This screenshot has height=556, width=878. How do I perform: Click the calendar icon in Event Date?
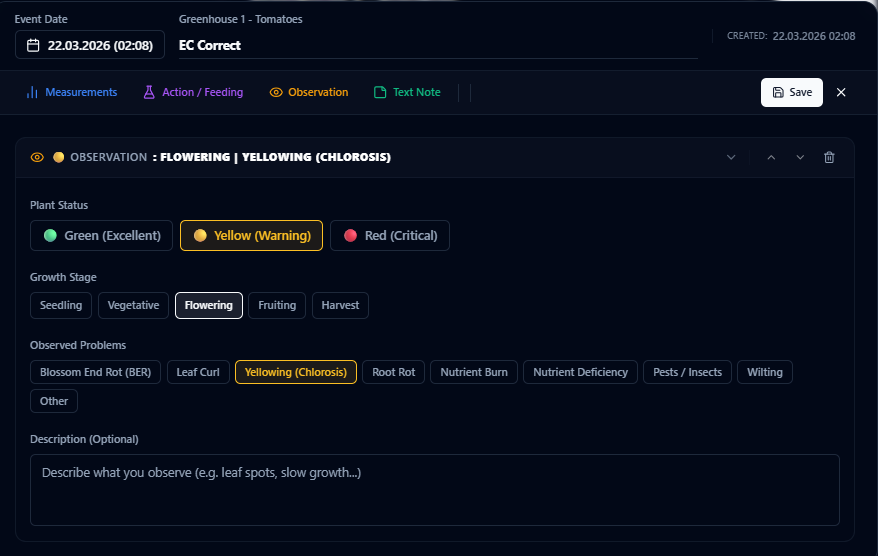pos(33,45)
